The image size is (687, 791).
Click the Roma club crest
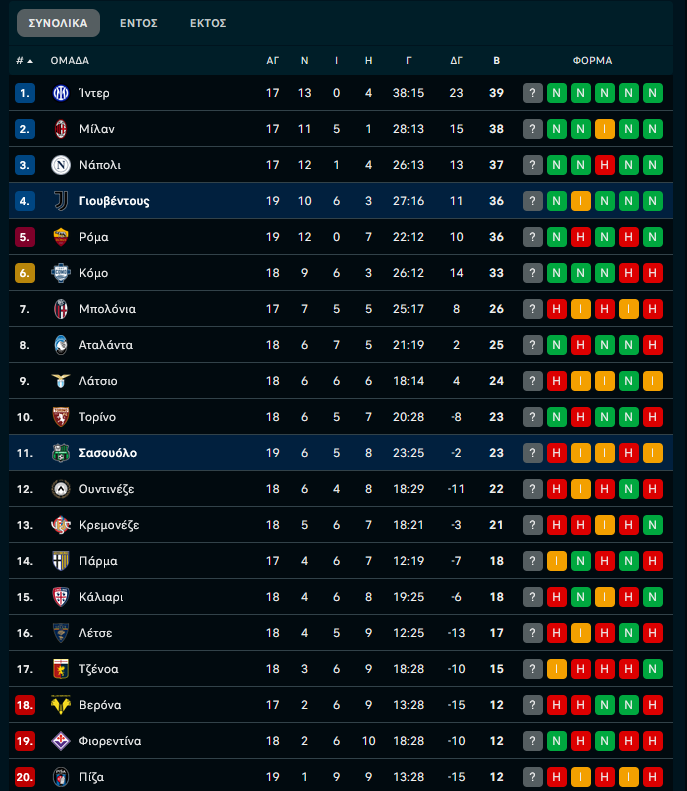coord(60,237)
